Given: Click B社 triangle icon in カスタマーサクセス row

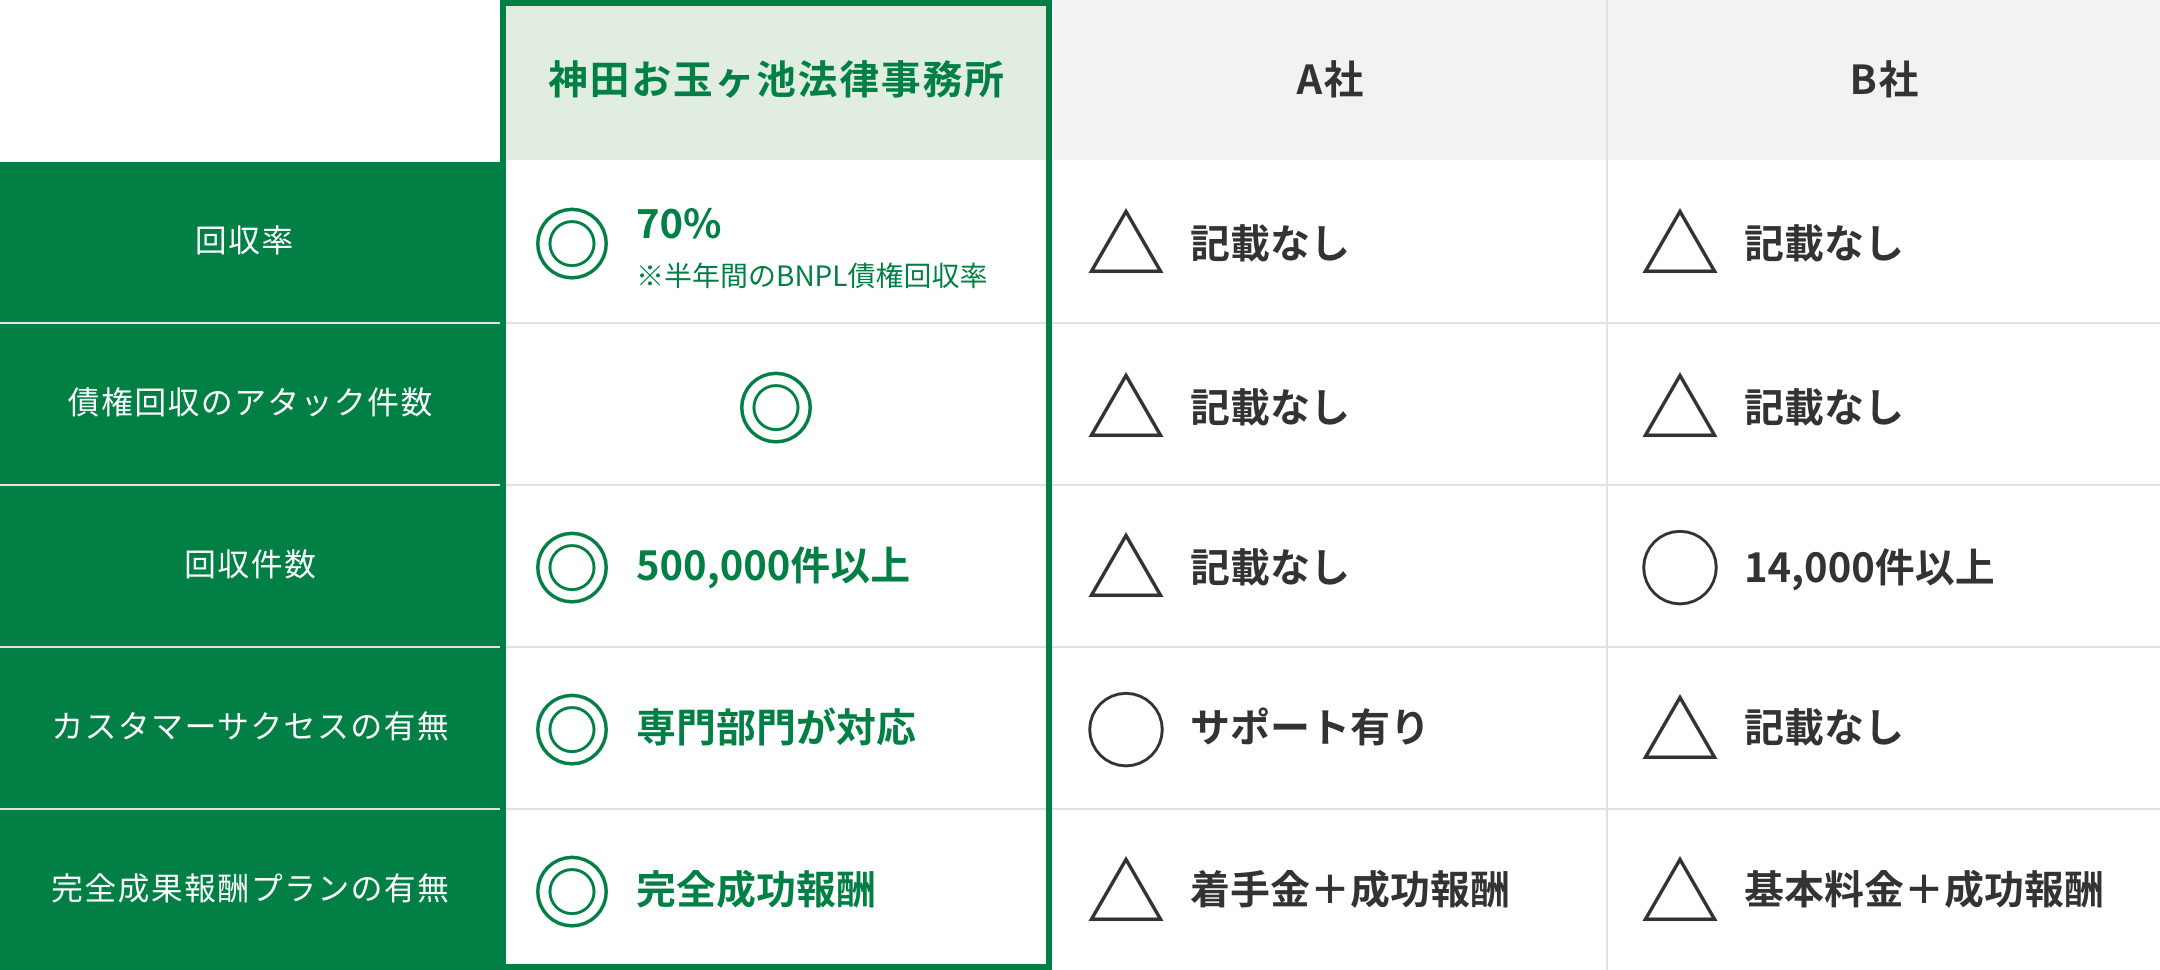Looking at the screenshot, I should point(1680,731).
